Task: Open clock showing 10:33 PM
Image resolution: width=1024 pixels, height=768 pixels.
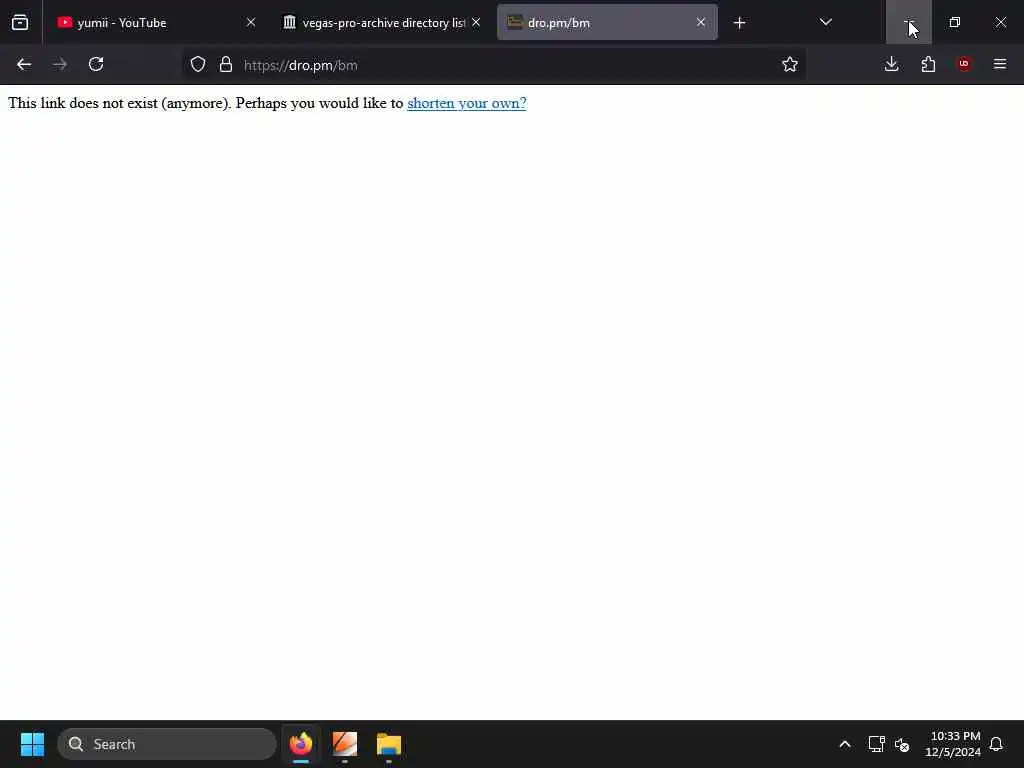Action: pos(953,744)
